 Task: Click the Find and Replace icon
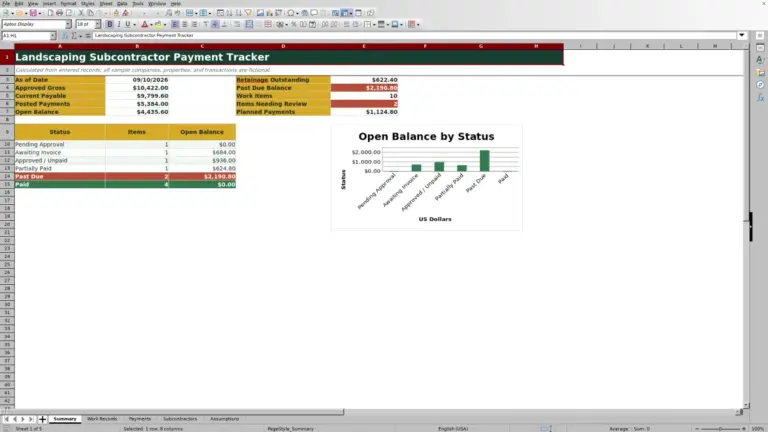[x=168, y=13]
